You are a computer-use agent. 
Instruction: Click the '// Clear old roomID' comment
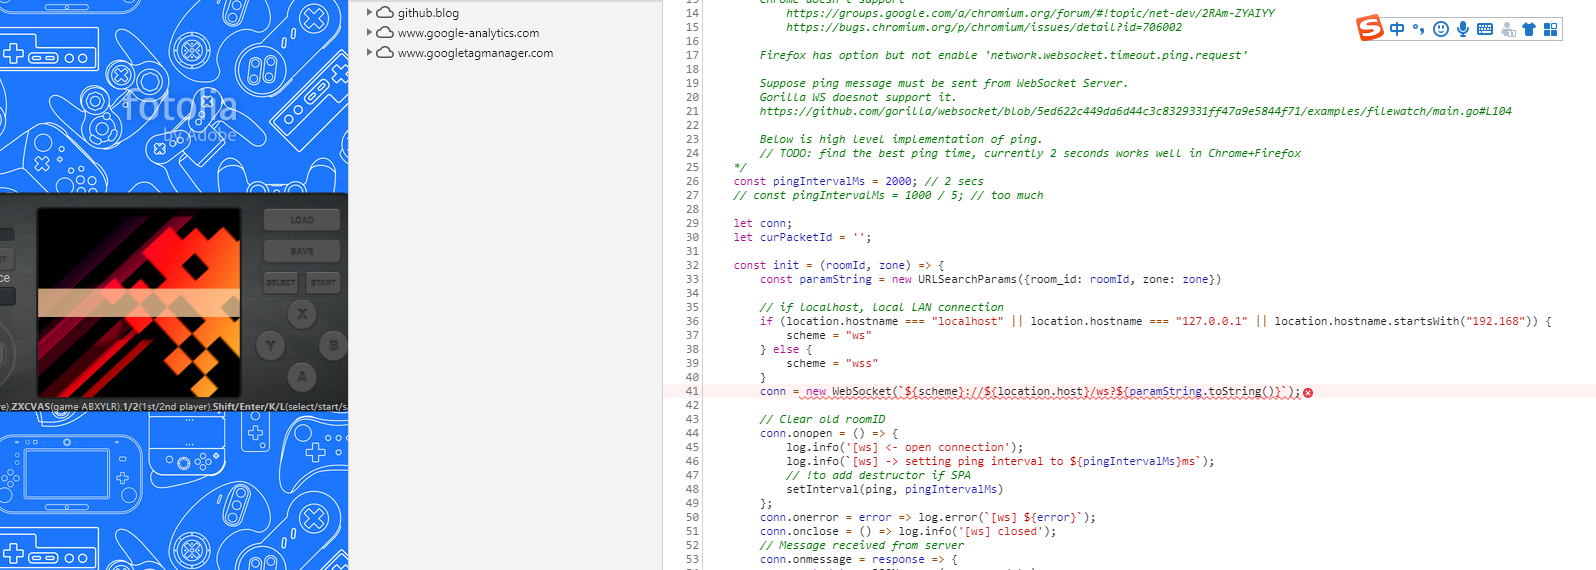point(822,419)
